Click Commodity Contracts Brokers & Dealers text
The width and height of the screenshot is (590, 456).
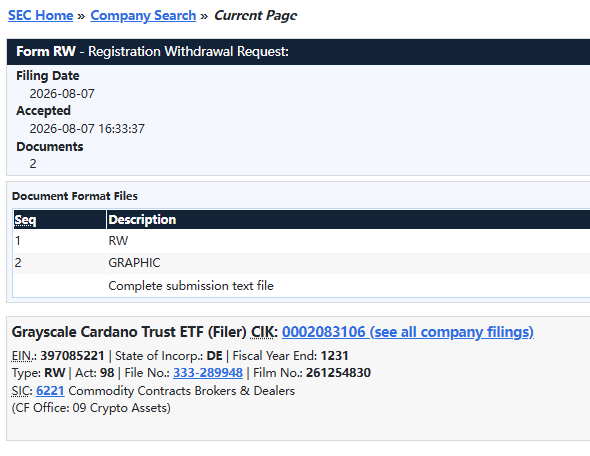point(181,391)
